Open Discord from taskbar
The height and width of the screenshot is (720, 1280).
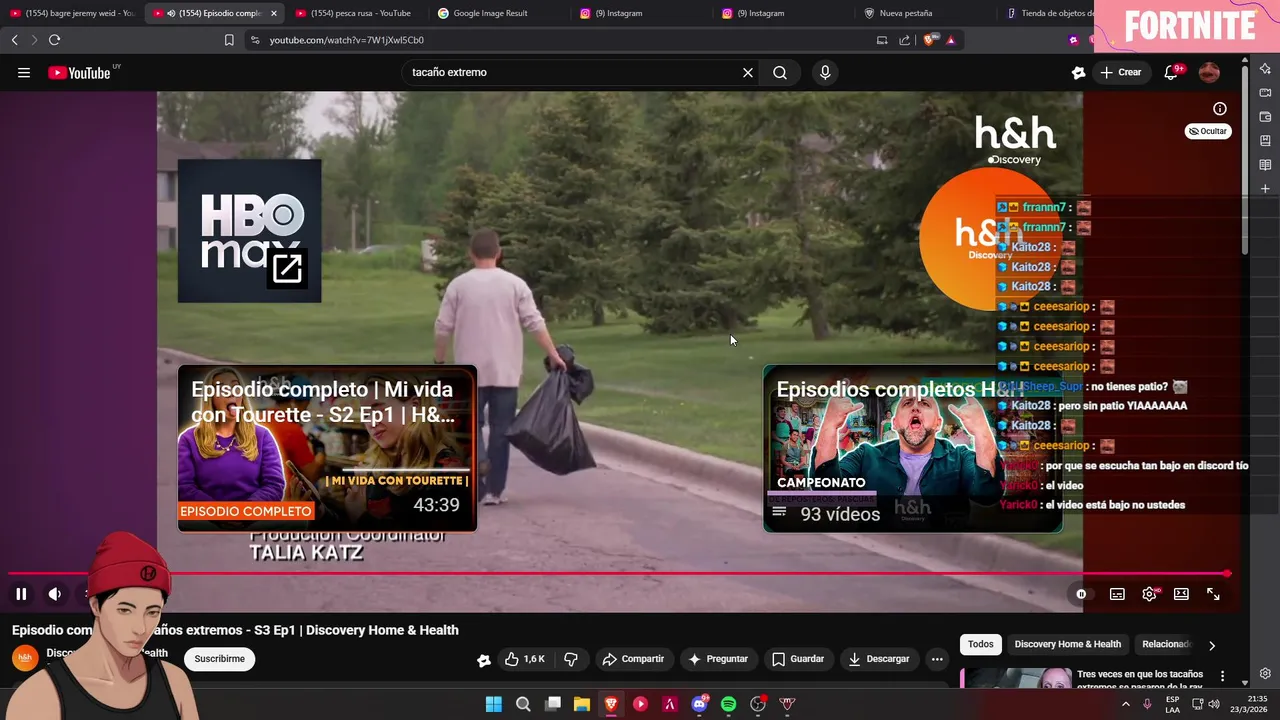click(x=700, y=704)
